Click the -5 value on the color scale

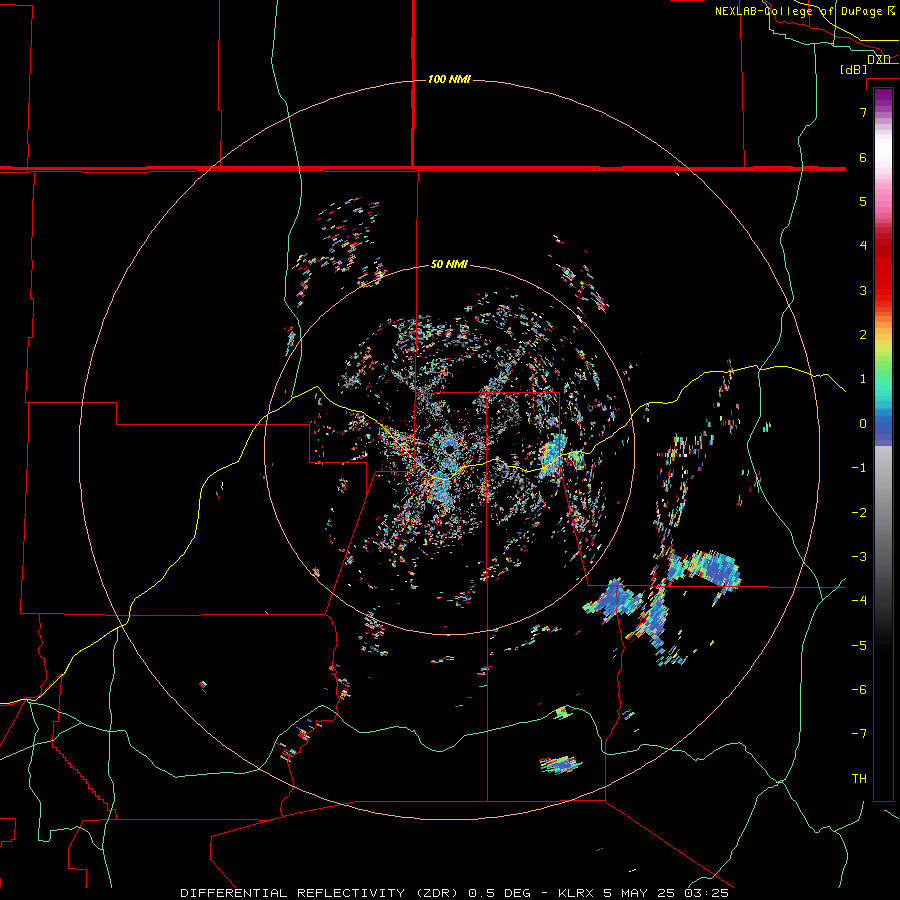pos(859,646)
